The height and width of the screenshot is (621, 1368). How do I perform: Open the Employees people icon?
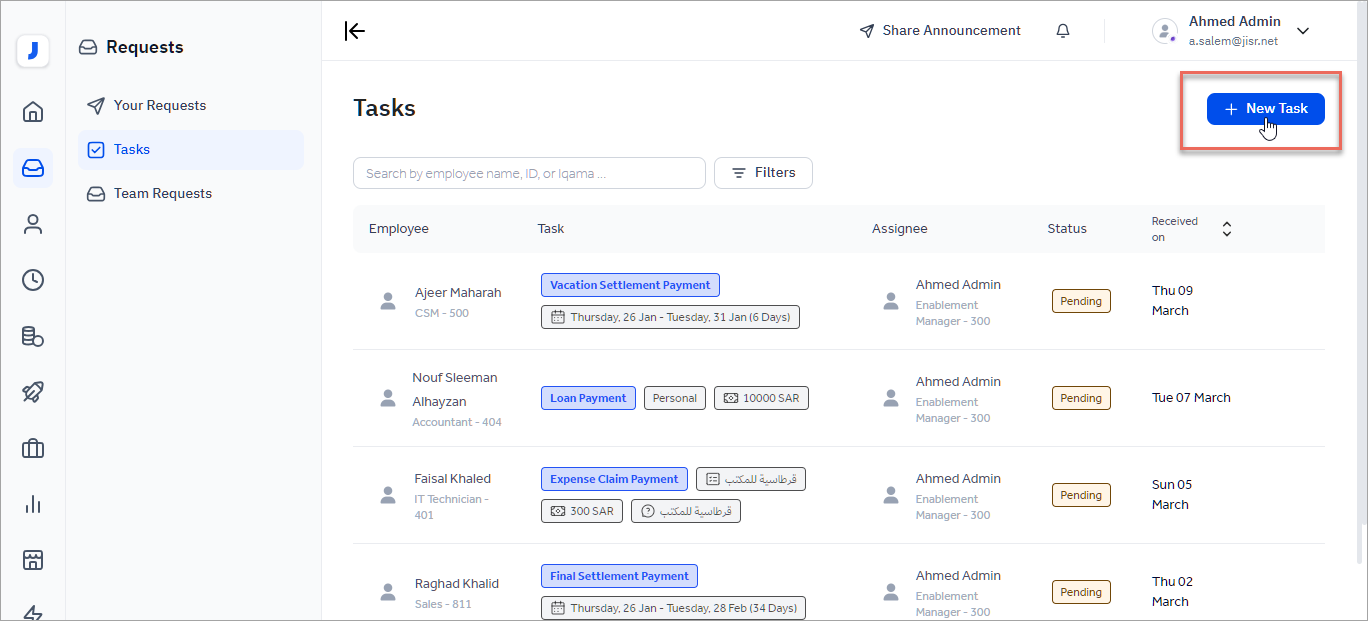33,224
